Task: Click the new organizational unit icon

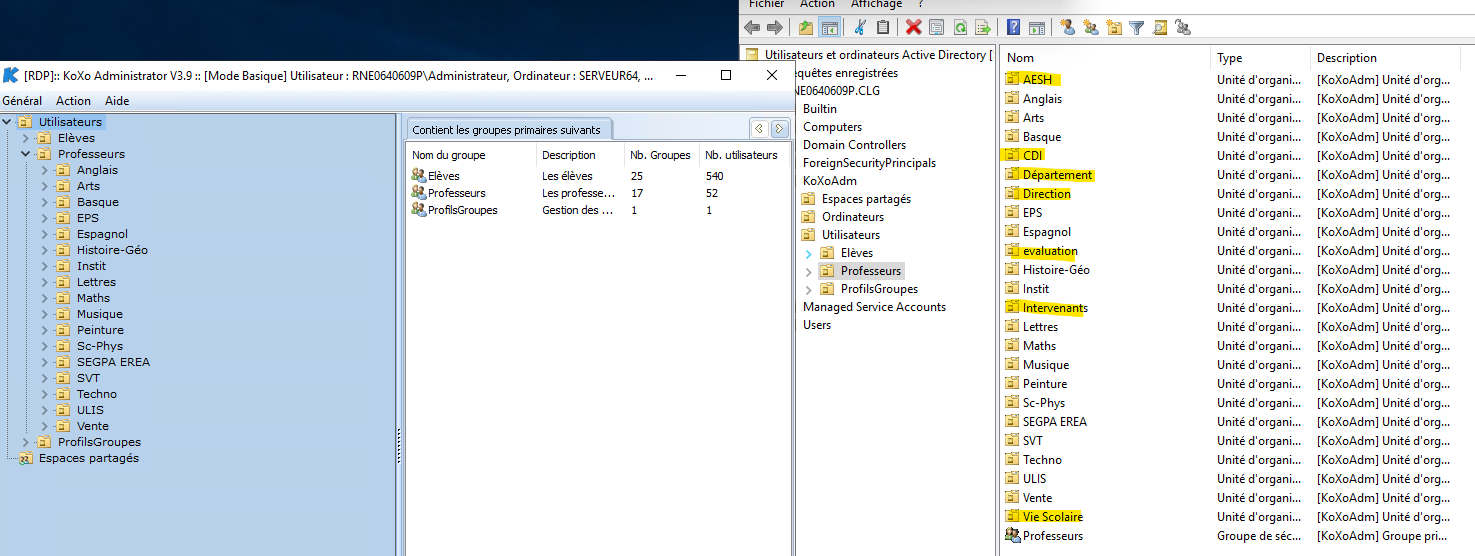Action: [x=1114, y=28]
